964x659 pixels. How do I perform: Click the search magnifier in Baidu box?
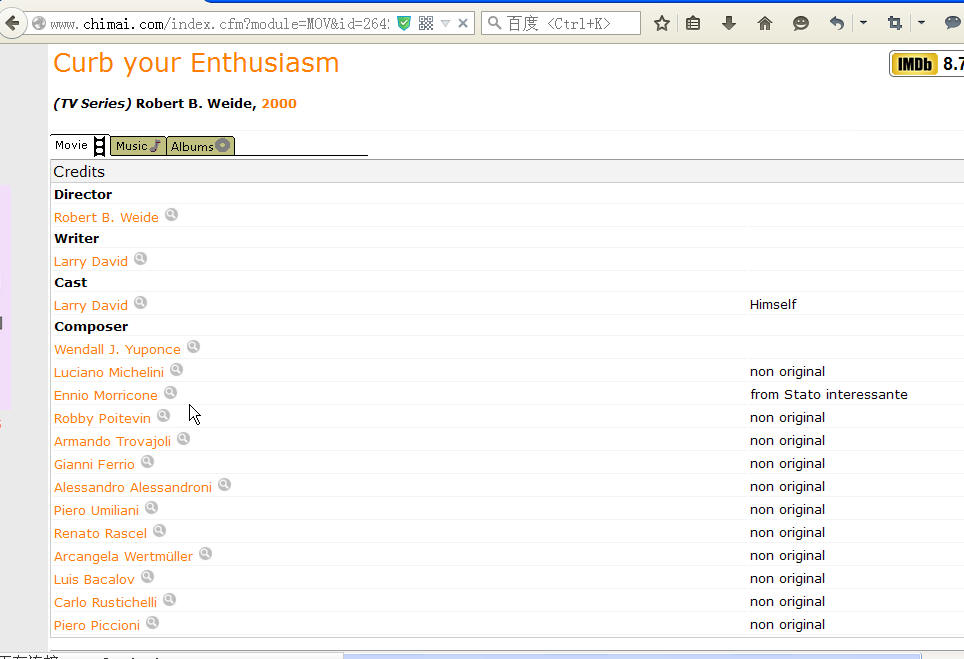[494, 23]
